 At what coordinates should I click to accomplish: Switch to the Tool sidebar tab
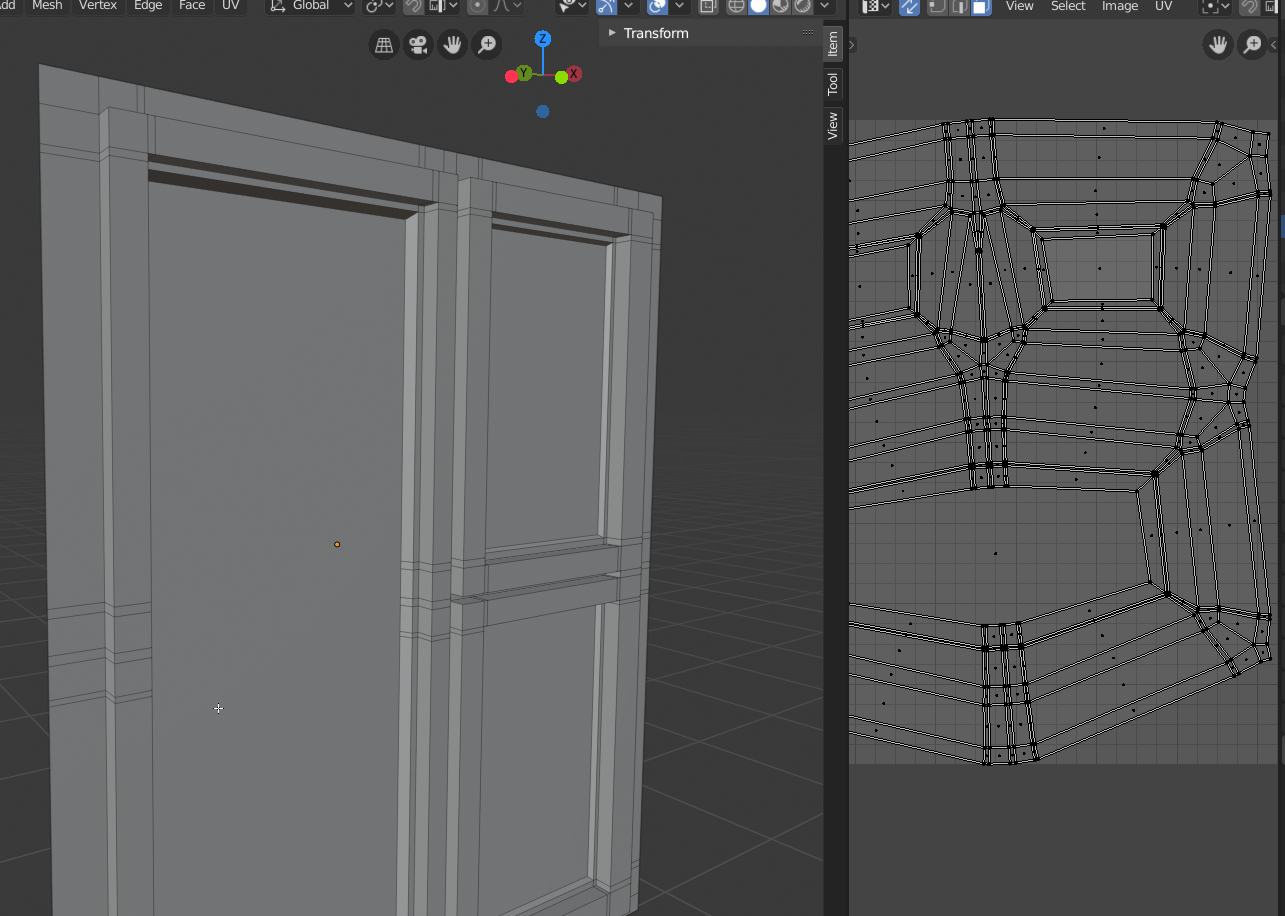(832, 84)
